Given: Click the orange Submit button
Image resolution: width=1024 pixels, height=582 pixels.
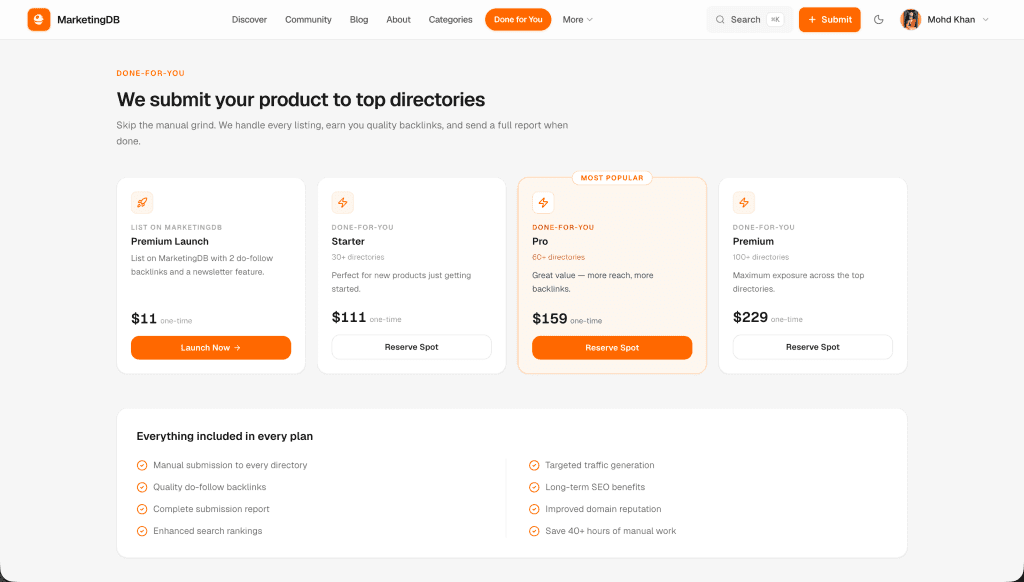Looking at the screenshot, I should (829, 19).
